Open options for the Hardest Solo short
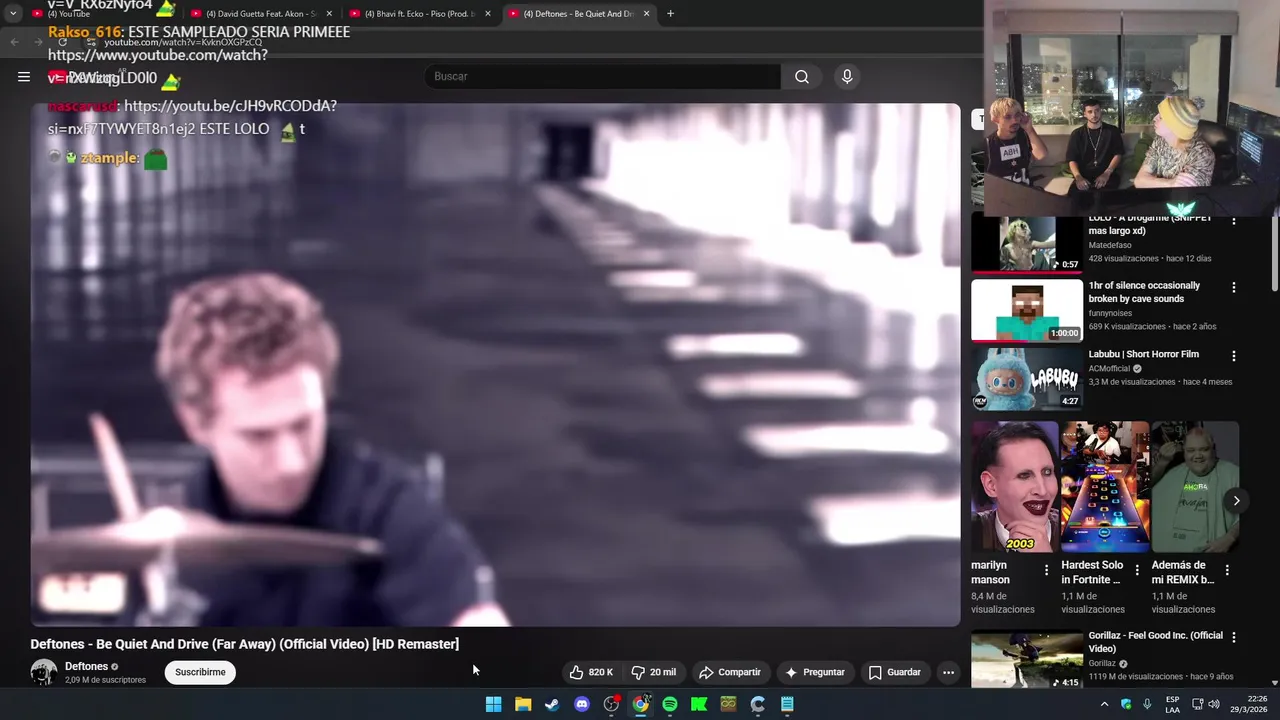Screen dimensions: 1280x720 [1137, 570]
